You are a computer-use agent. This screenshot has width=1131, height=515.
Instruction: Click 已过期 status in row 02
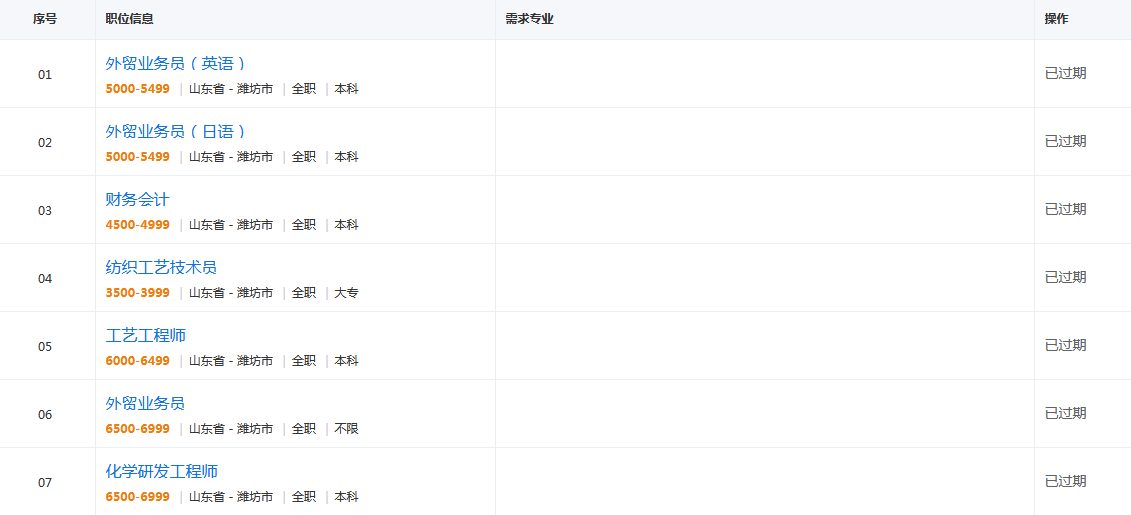point(1065,141)
